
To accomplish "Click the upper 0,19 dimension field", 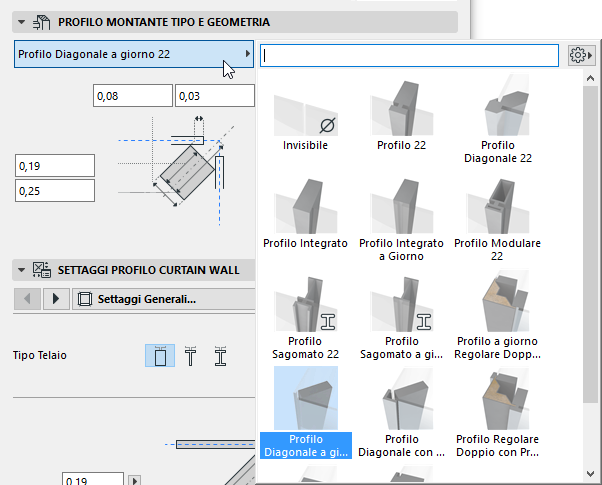I will click(55, 166).
